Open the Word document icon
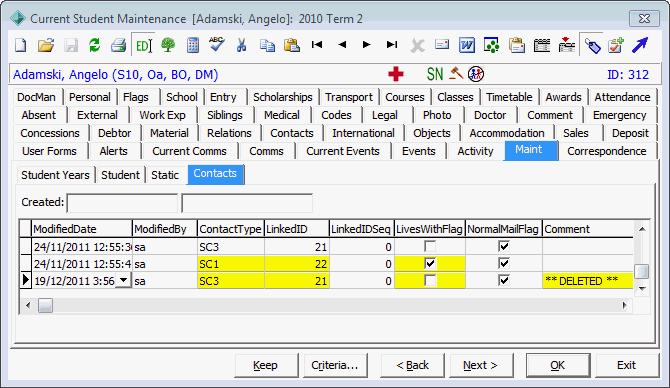 (467, 45)
